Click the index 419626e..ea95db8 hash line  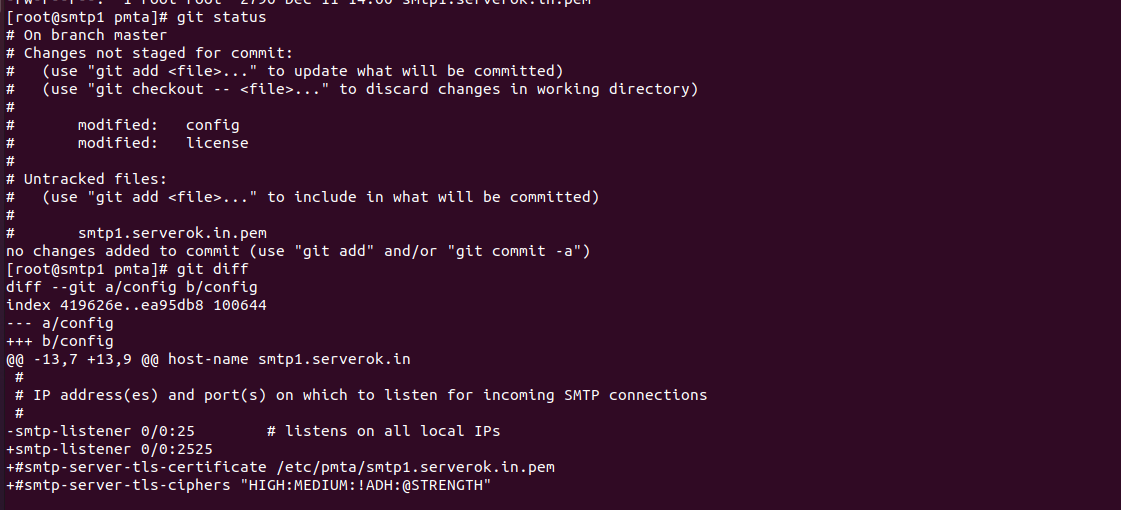click(136, 305)
